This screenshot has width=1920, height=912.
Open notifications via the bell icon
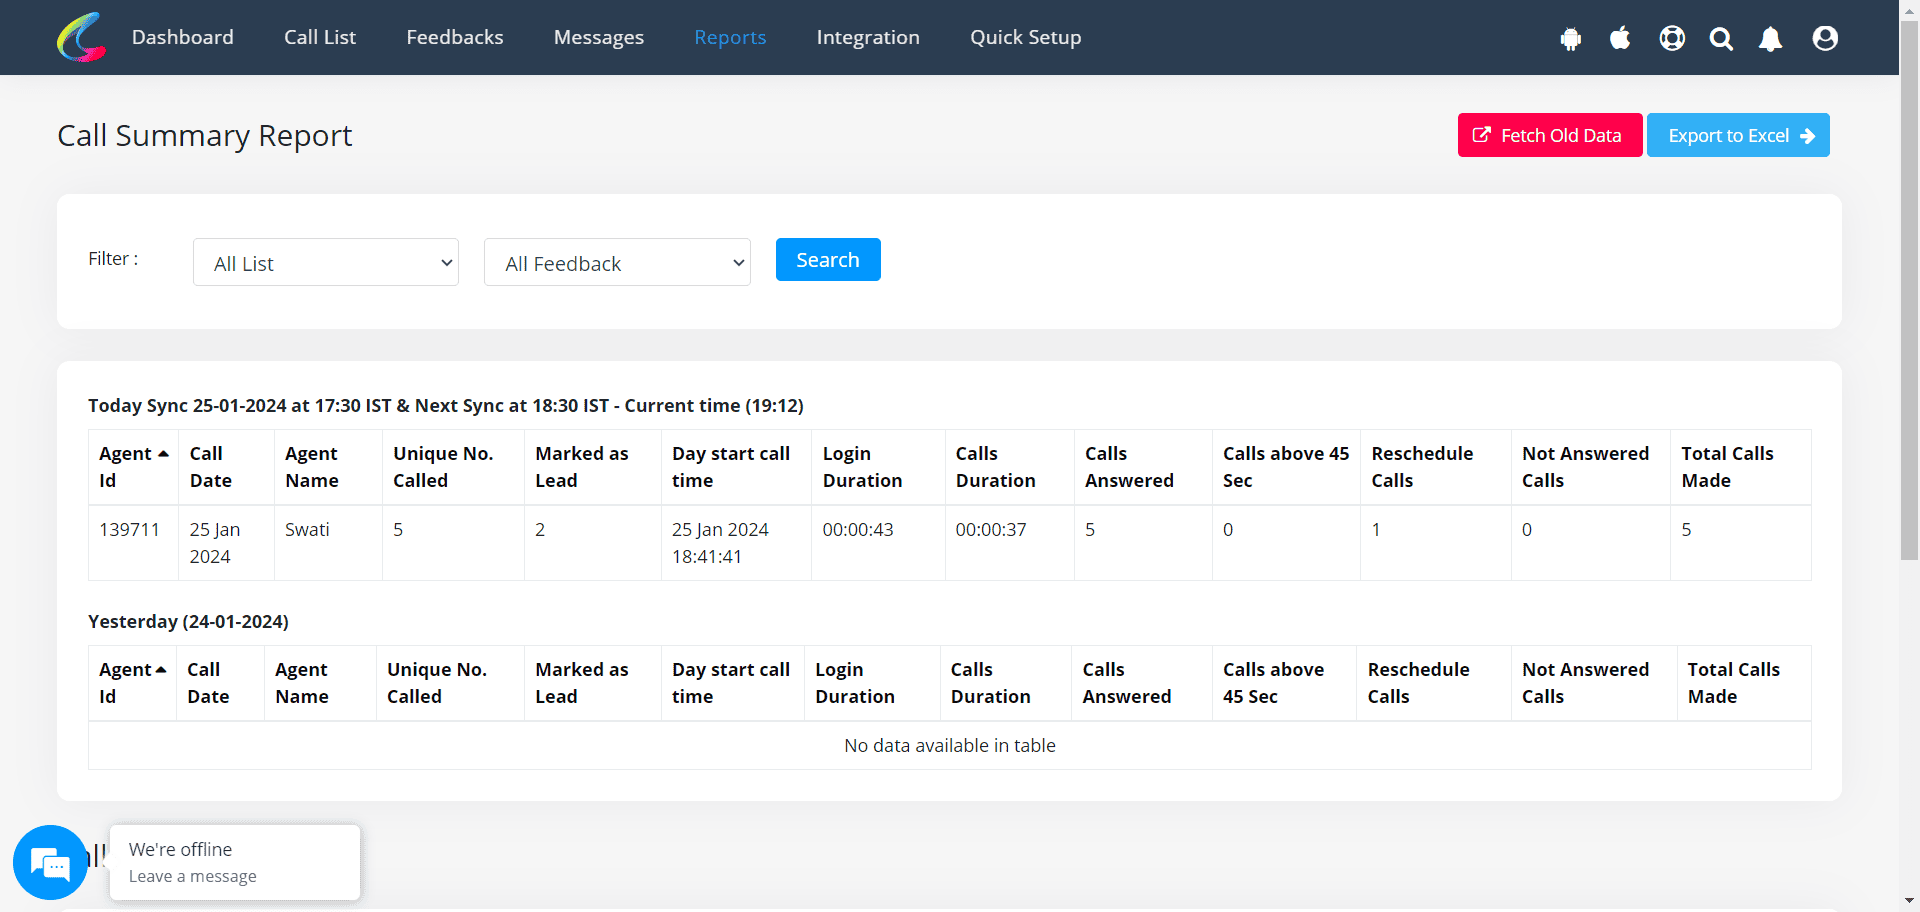pos(1770,38)
